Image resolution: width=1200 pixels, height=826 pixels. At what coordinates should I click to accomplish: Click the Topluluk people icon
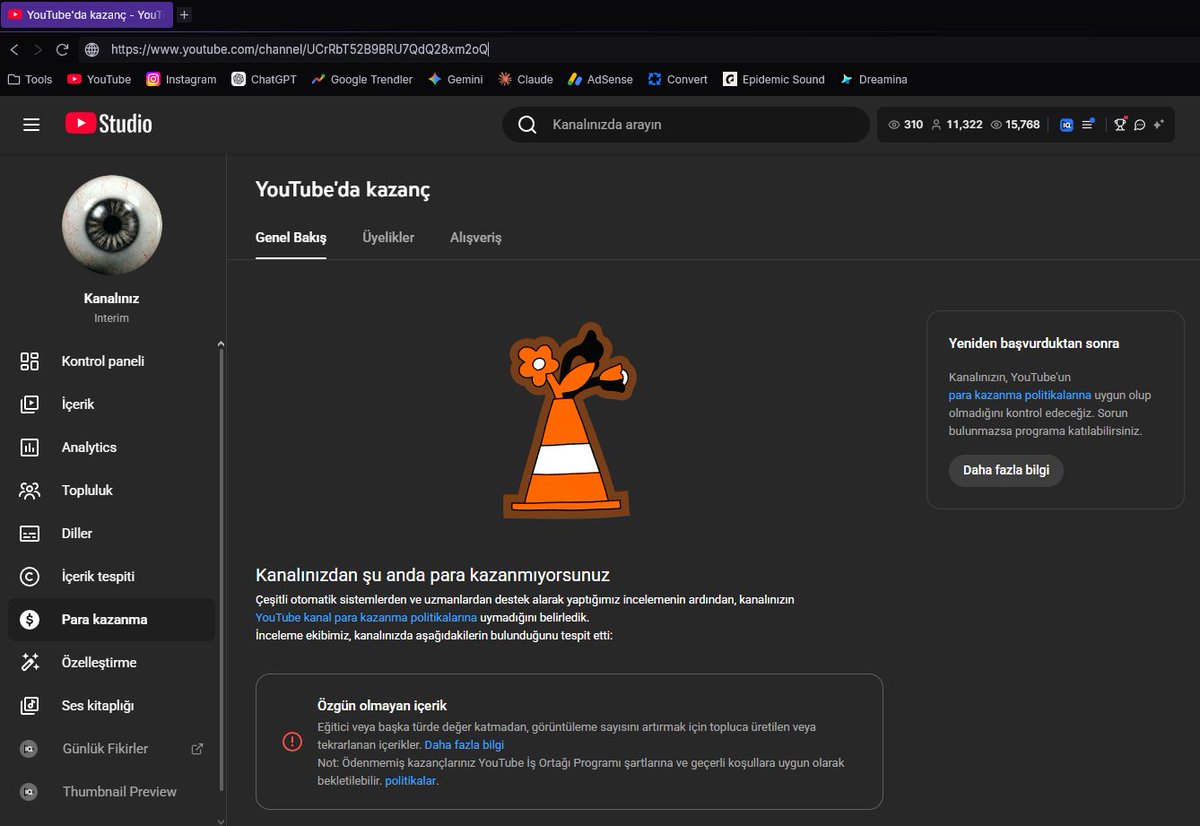click(30, 490)
